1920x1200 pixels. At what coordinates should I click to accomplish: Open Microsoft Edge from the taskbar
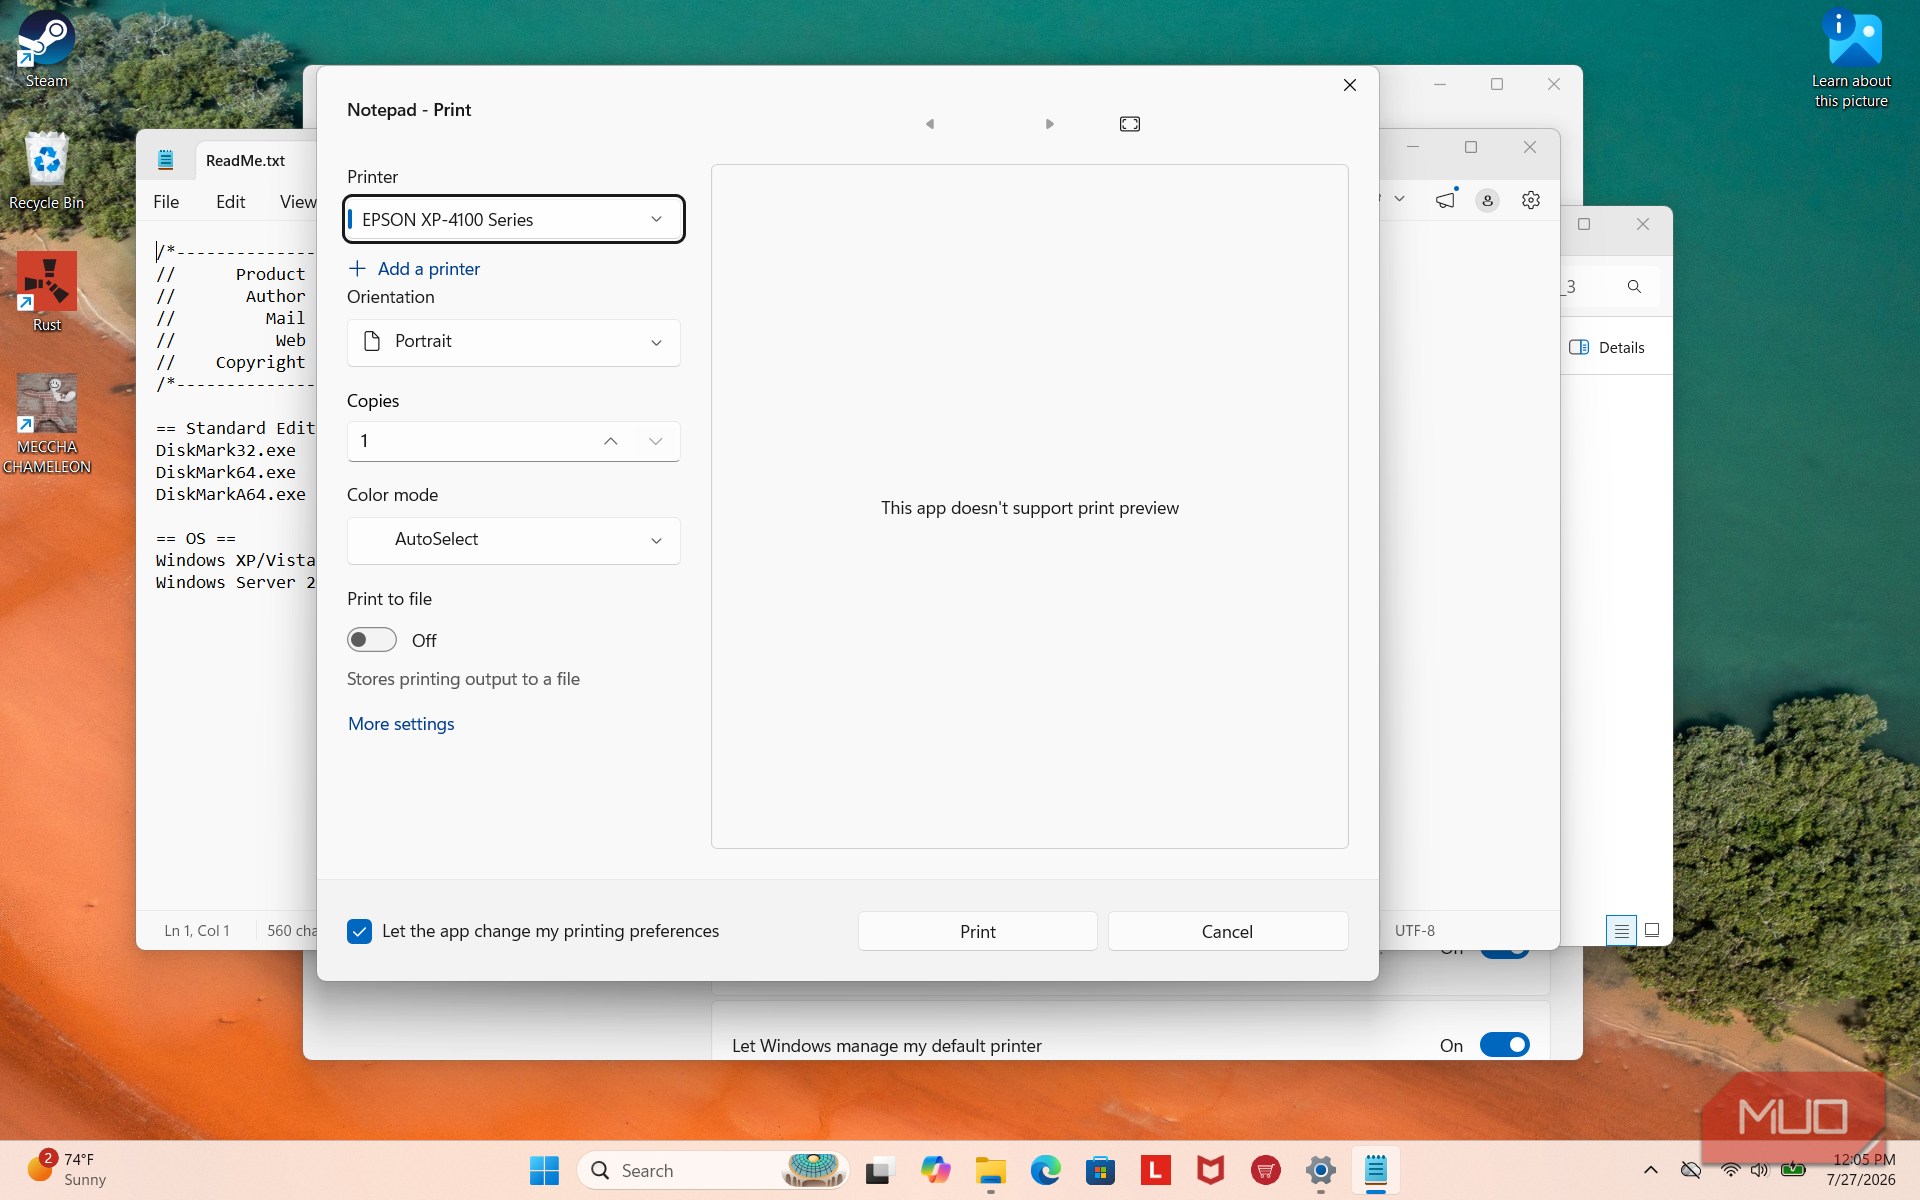pos(1046,1170)
